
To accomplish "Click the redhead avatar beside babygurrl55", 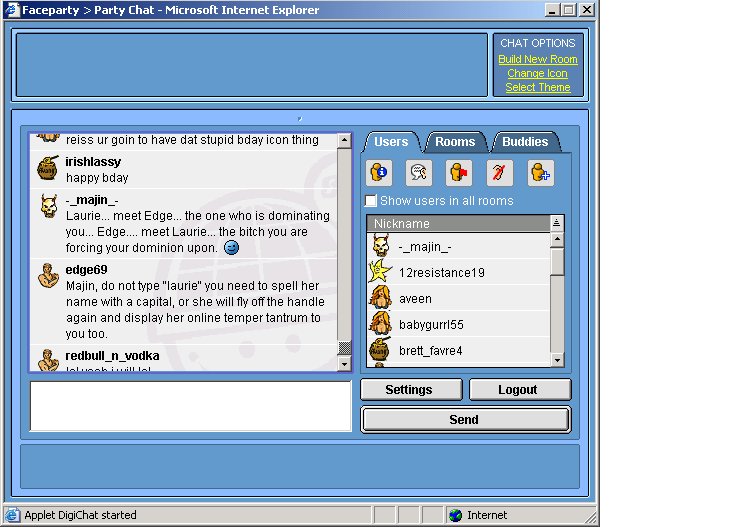I will point(381,324).
